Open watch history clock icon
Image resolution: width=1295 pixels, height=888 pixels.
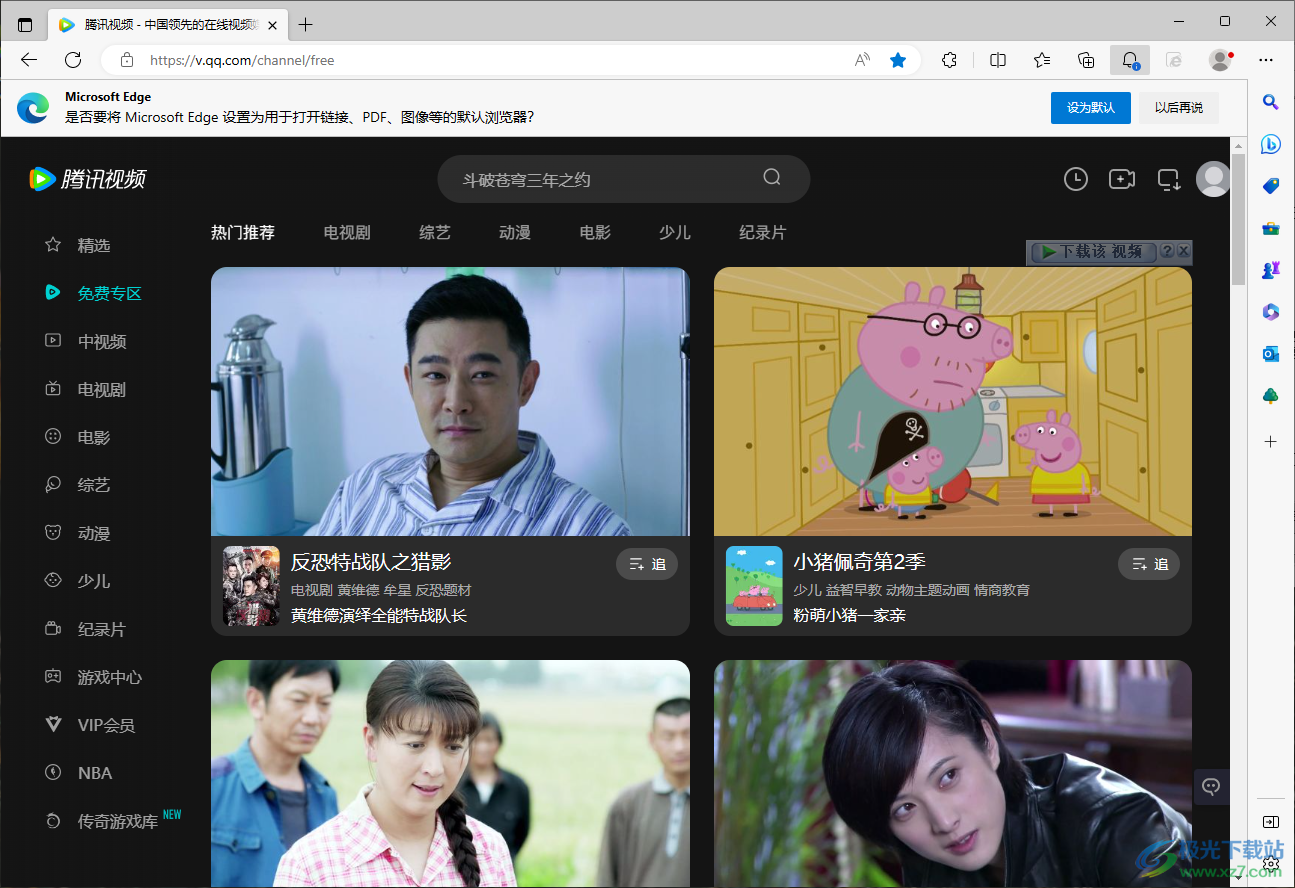tap(1076, 179)
